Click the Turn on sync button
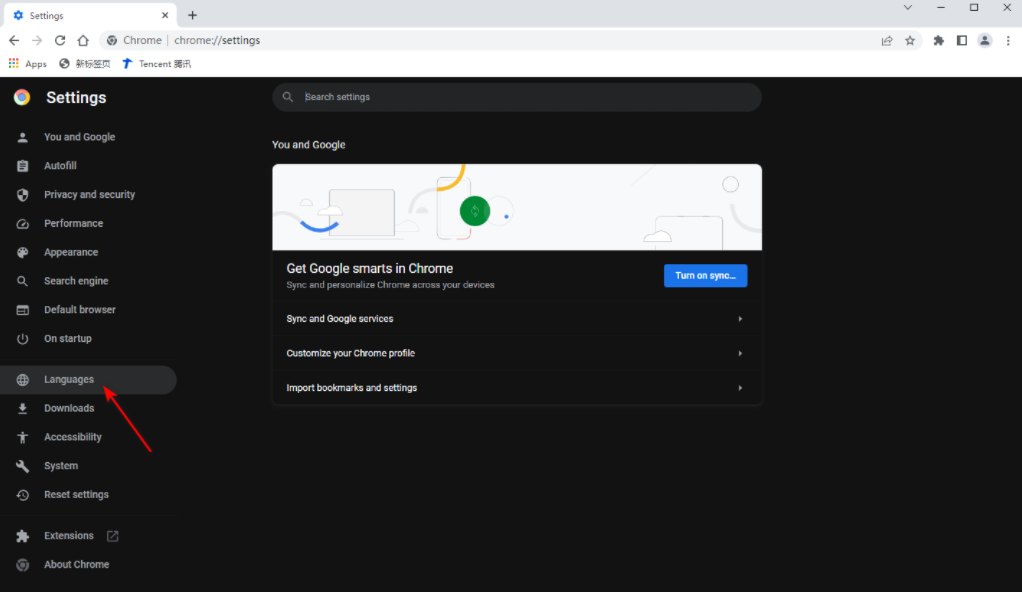The image size is (1022, 592). pos(705,275)
